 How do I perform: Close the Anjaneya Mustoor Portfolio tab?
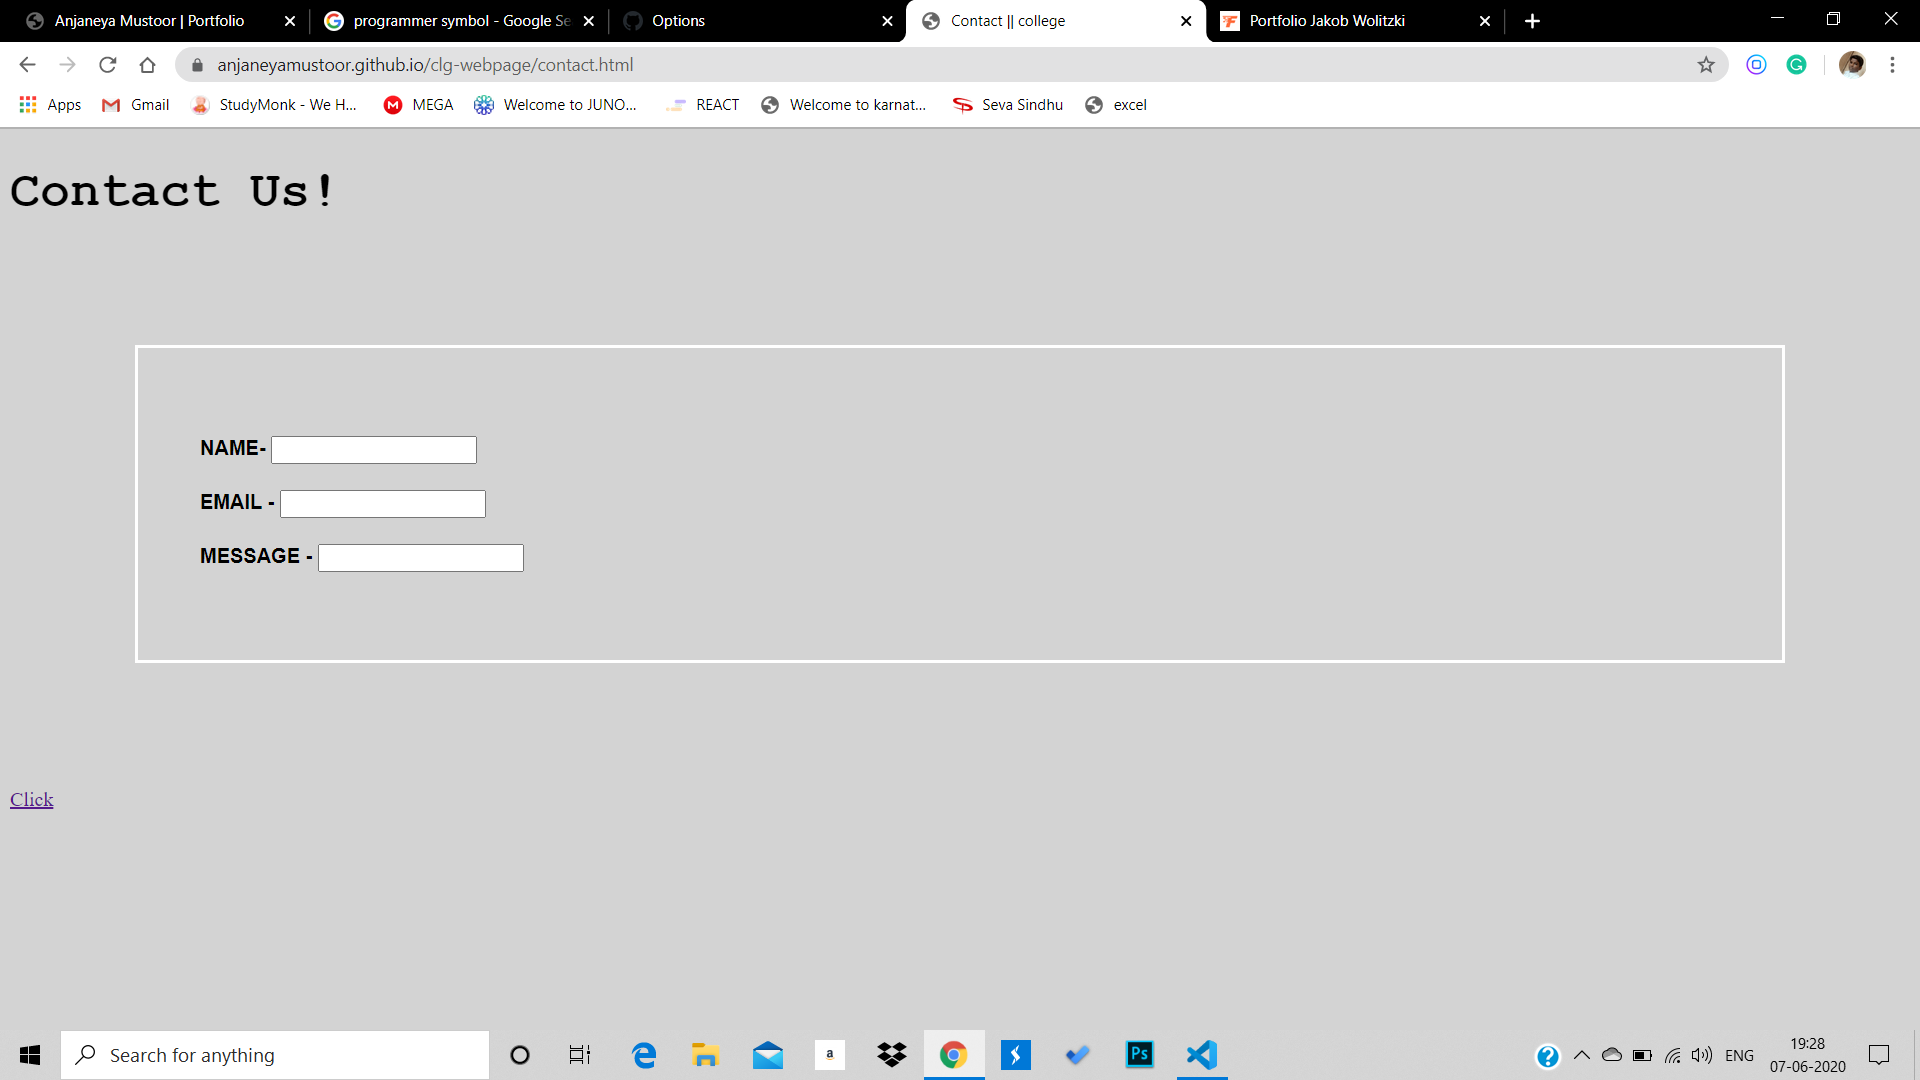pyautogui.click(x=290, y=21)
